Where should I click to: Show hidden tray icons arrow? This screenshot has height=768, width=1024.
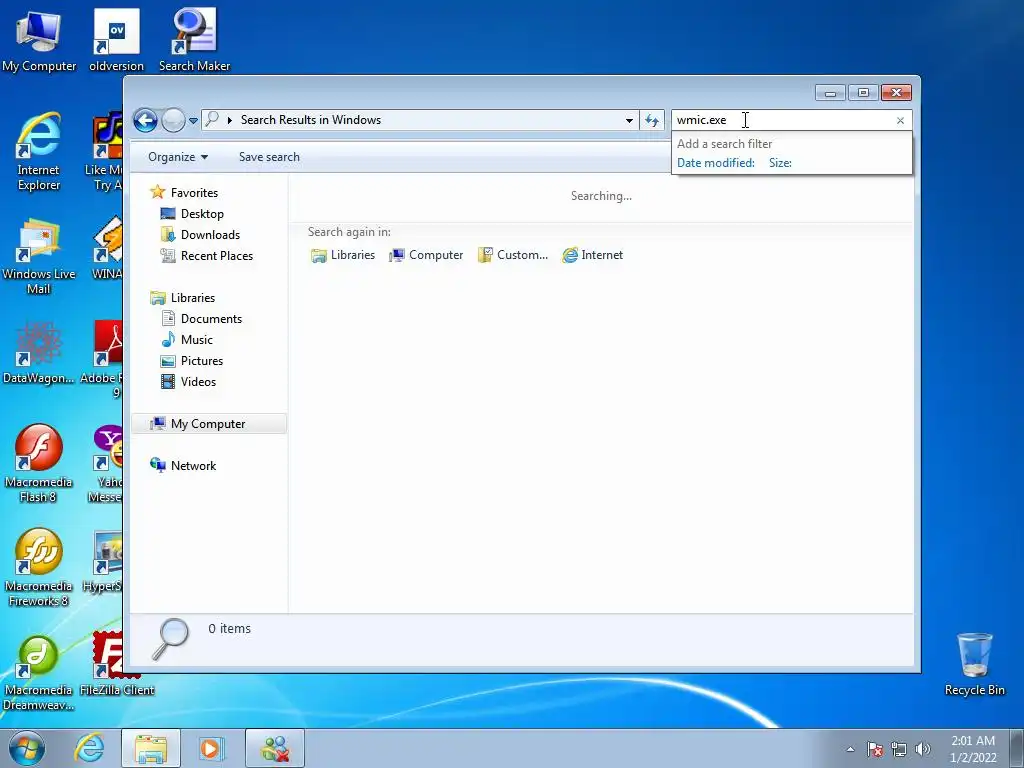tap(850, 749)
